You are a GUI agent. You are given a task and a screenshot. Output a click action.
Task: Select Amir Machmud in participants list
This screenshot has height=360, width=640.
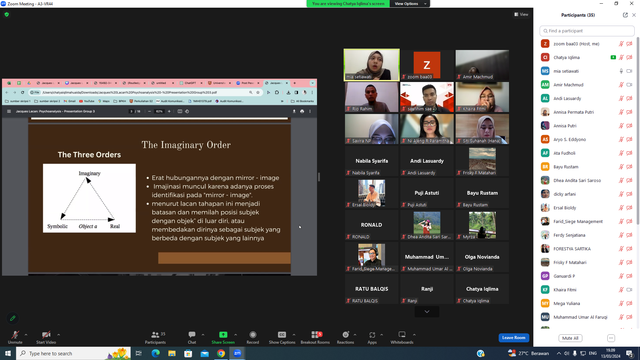coord(587,85)
